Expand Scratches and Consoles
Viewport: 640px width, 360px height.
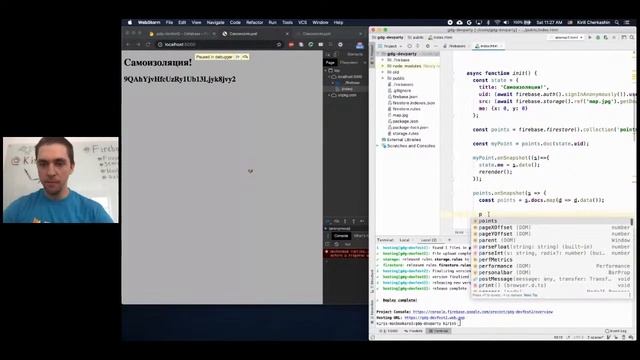coord(378,146)
